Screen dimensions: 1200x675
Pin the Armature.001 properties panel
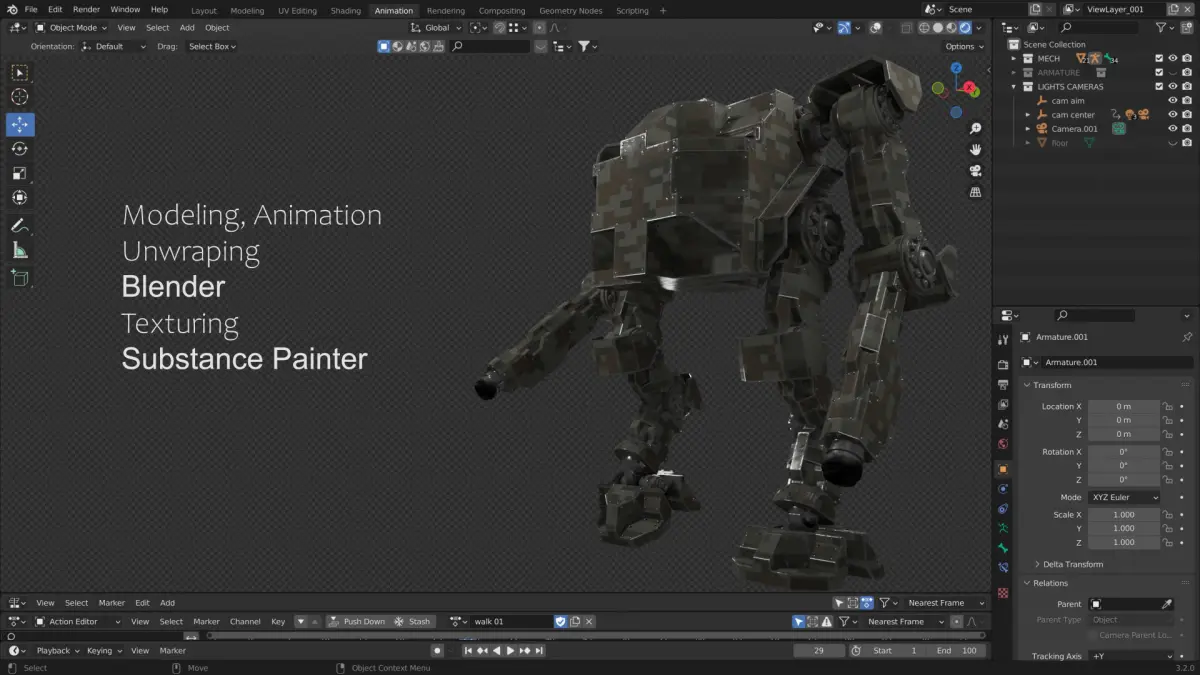tap(1187, 337)
